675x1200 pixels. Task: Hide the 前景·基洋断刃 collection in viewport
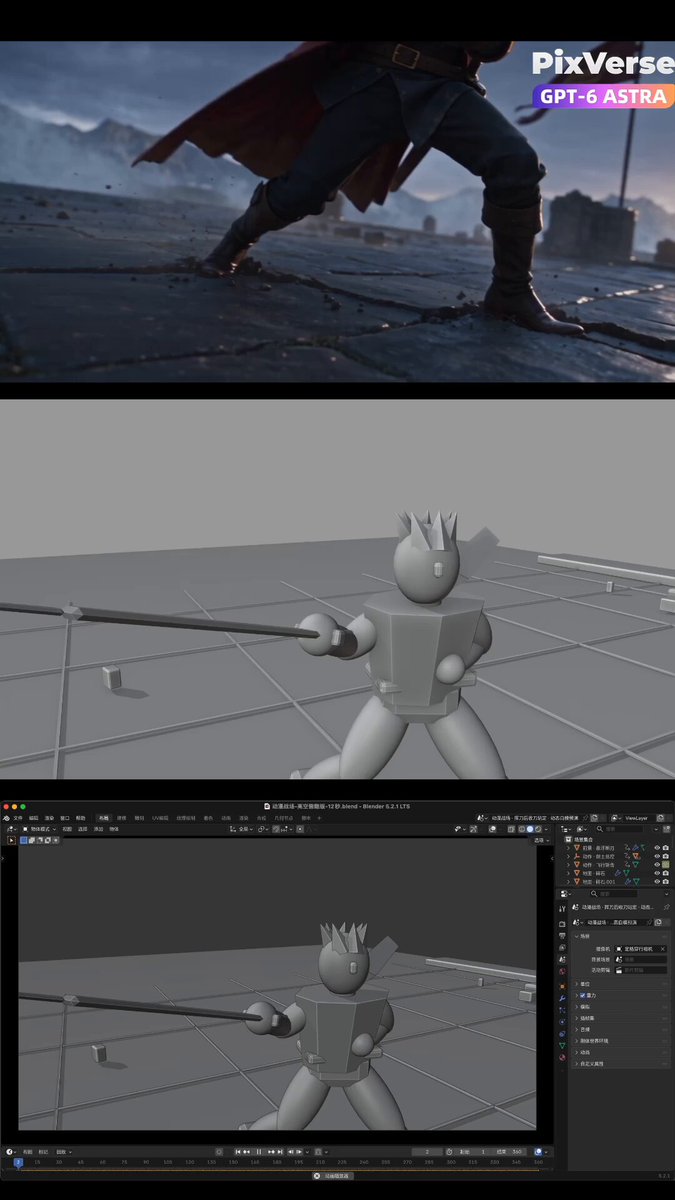(658, 847)
